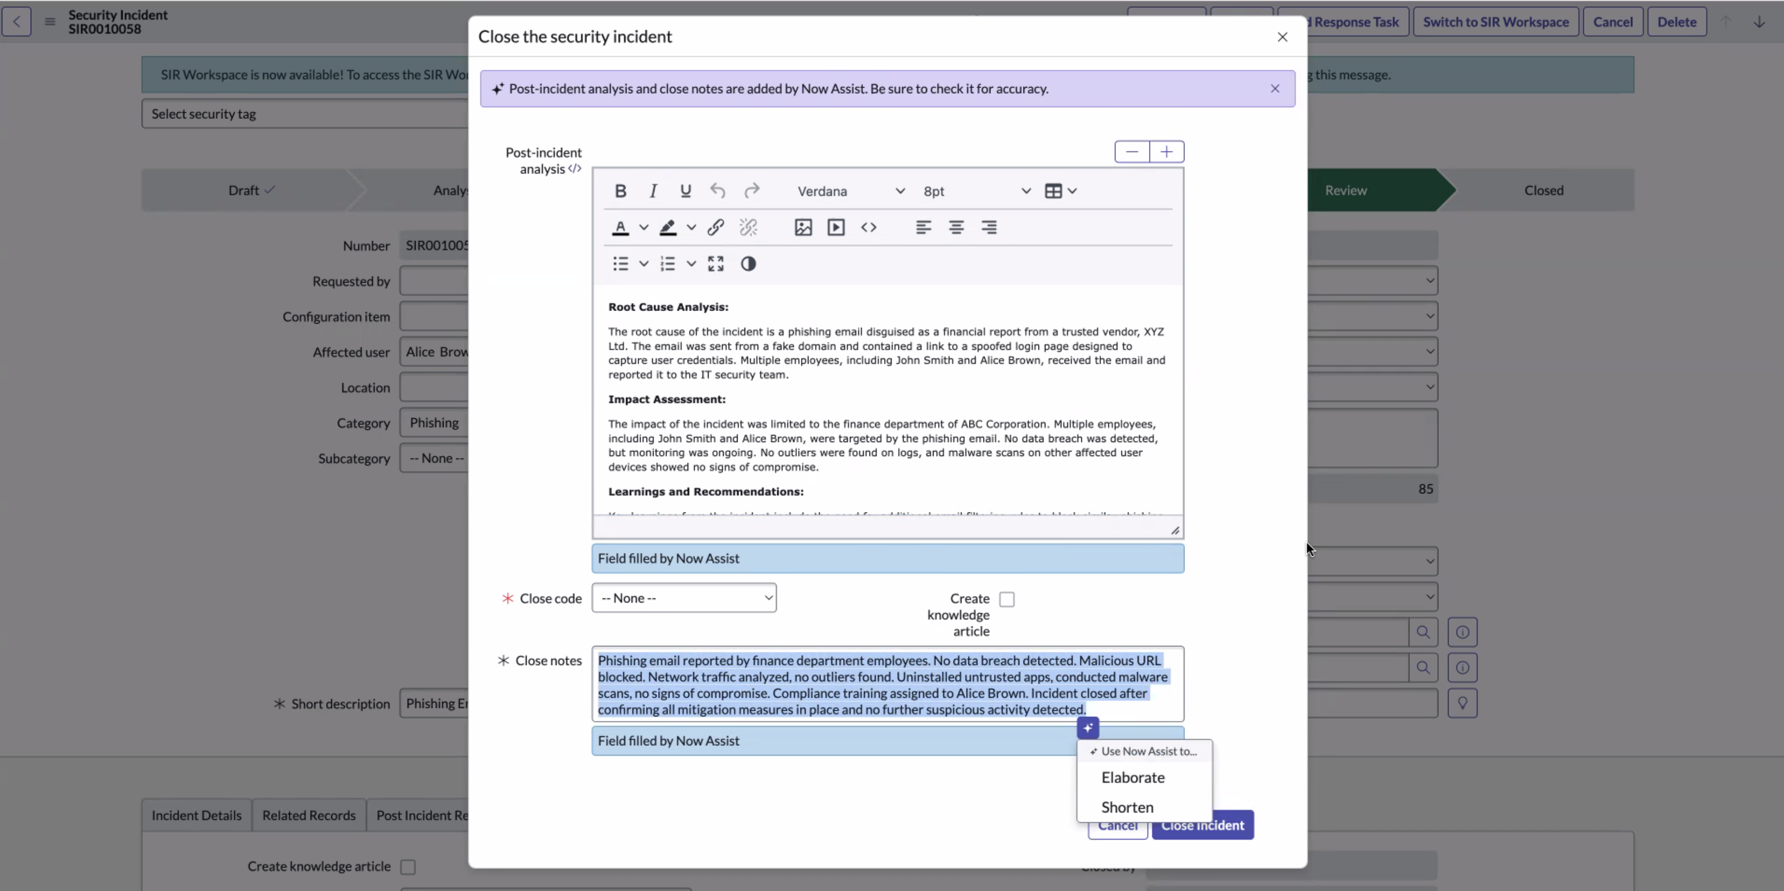
Task: Open the 8pt font size dropdown
Action: (x=977, y=191)
